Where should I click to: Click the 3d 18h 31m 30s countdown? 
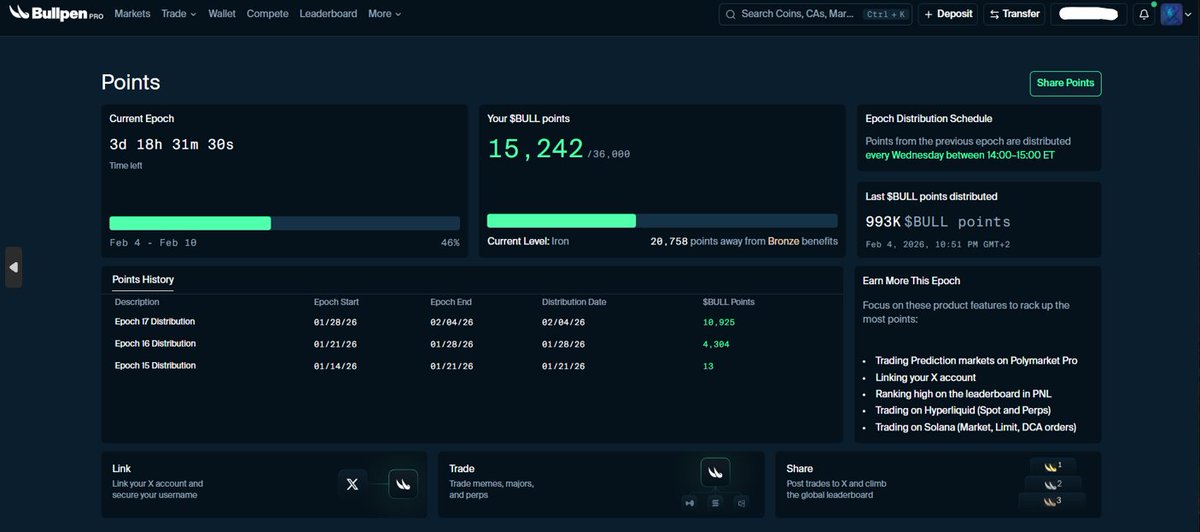pos(172,145)
